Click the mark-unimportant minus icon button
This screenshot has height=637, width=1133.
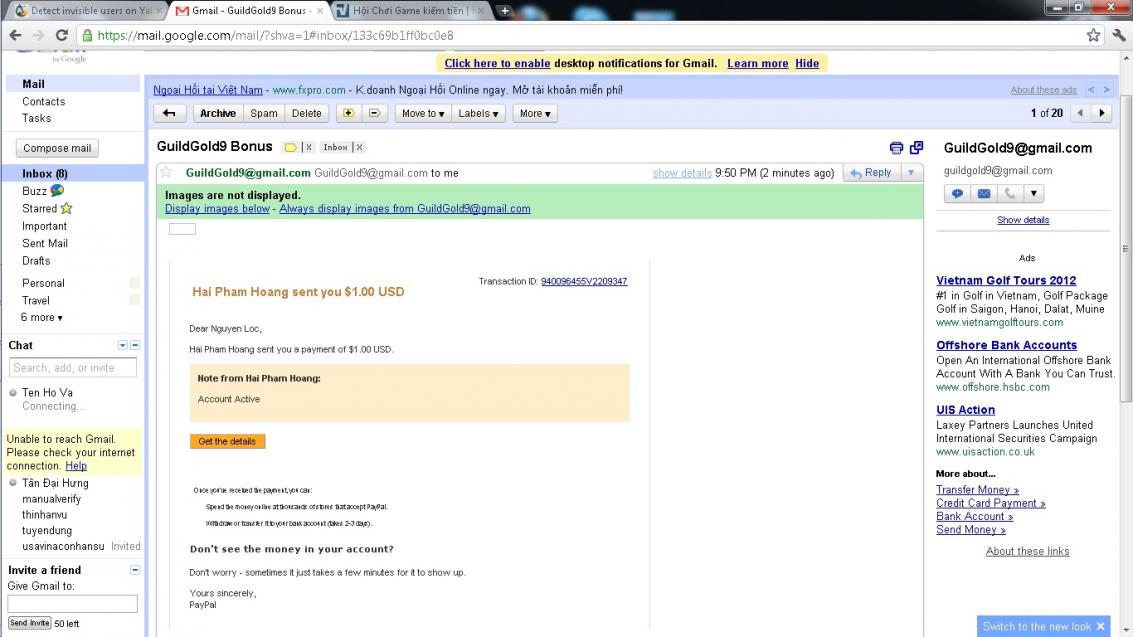click(374, 113)
